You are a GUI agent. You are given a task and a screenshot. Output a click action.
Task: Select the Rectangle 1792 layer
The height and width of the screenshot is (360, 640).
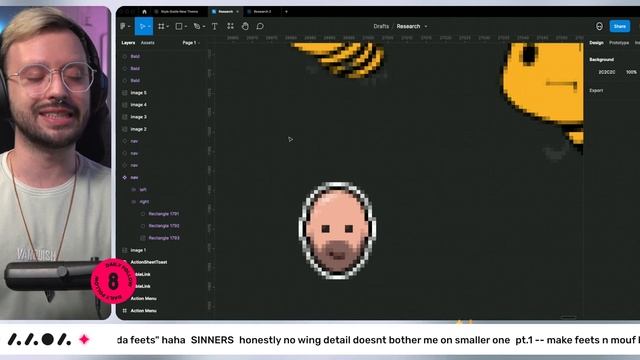click(163, 226)
